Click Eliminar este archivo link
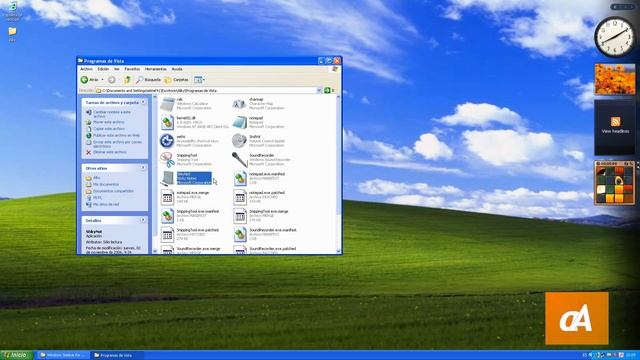The height and width of the screenshot is (360, 640). point(109,152)
